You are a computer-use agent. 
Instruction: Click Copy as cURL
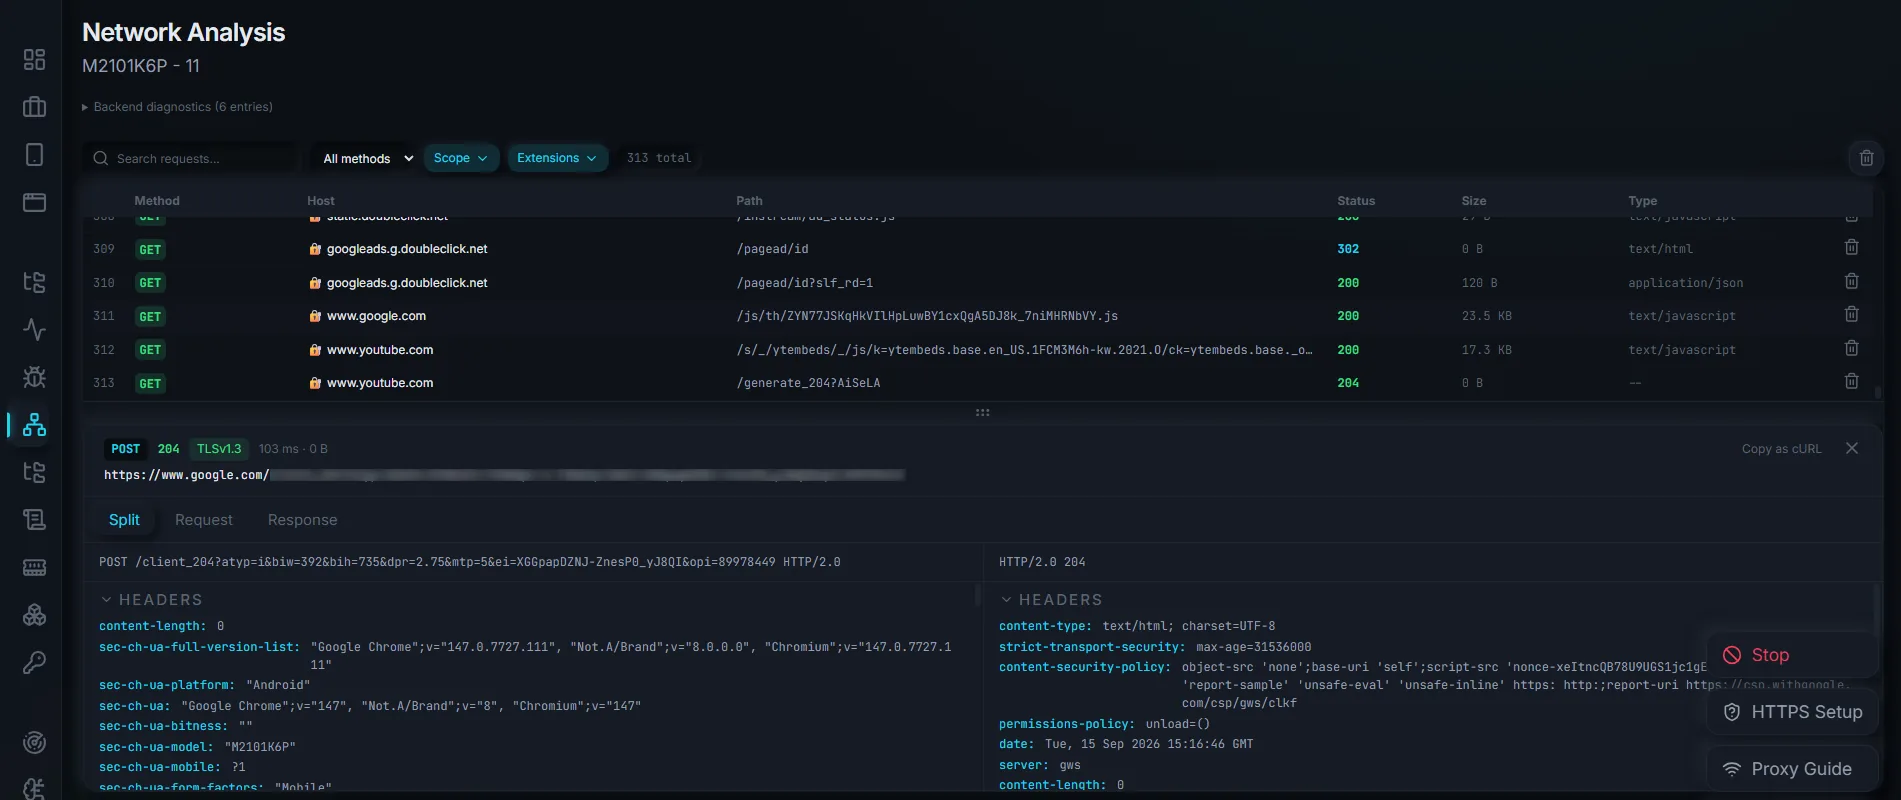[1782, 449]
